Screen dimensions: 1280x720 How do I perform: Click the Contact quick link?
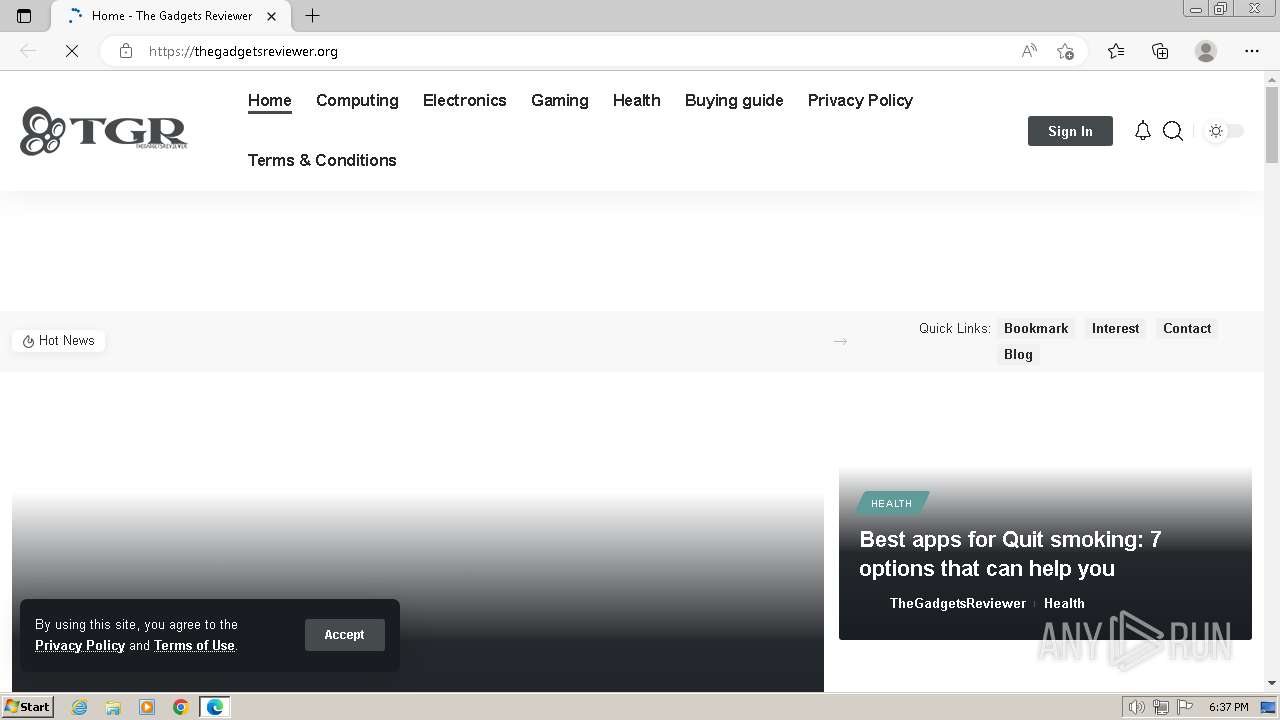tap(1187, 328)
